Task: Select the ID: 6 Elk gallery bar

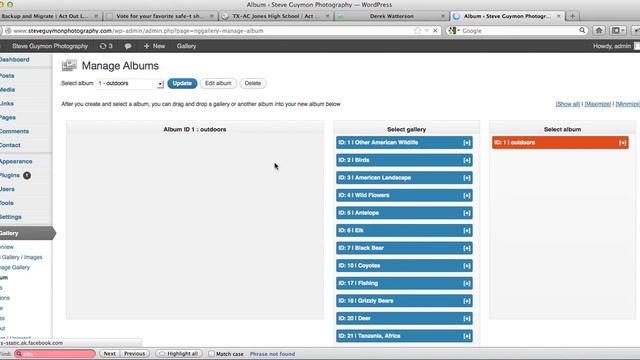Action: click(404, 230)
